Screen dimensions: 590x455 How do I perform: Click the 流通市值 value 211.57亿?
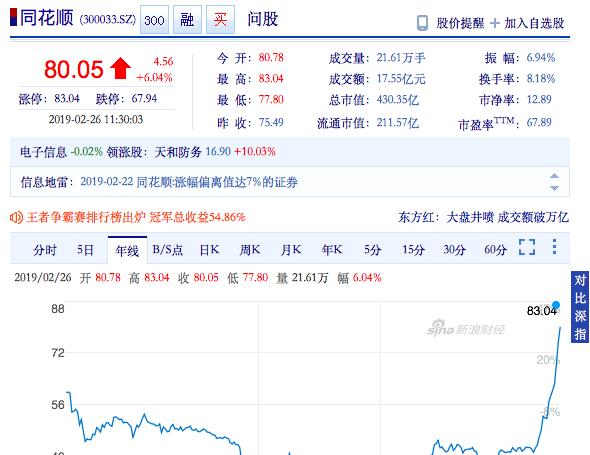398,123
